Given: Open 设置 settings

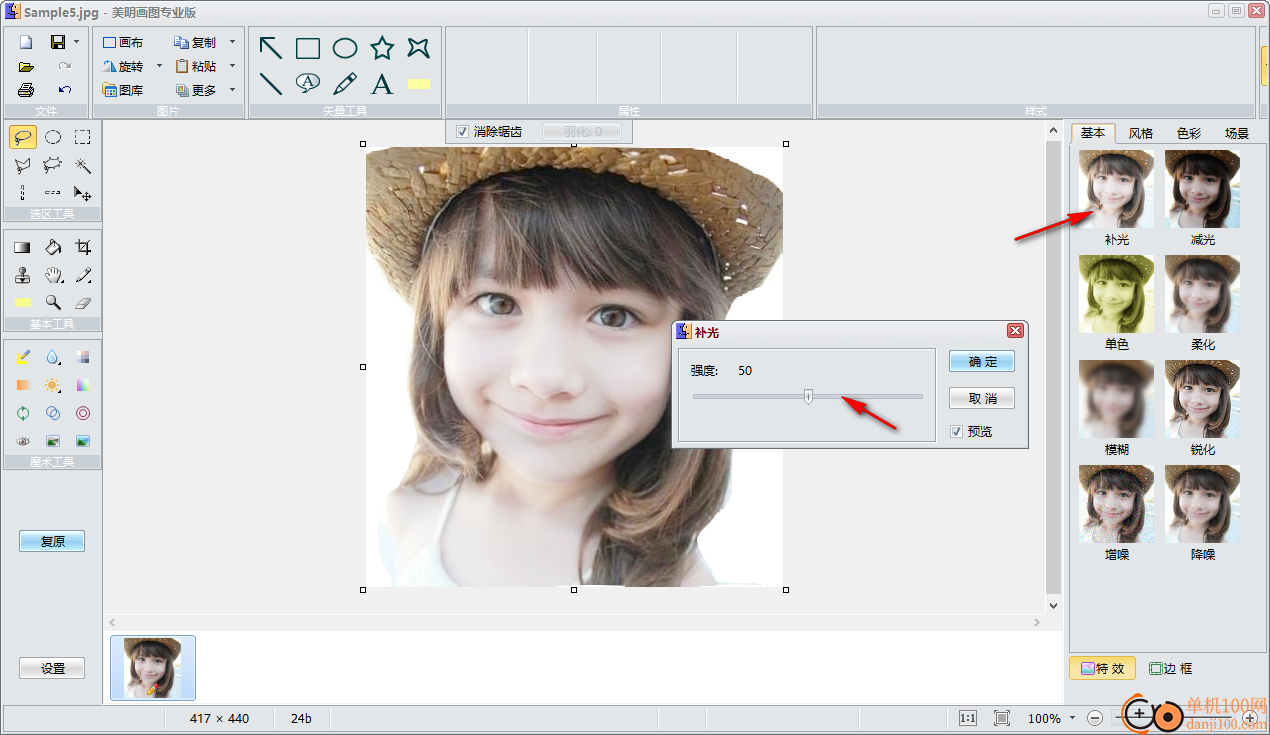Looking at the screenshot, I should click(x=52, y=669).
